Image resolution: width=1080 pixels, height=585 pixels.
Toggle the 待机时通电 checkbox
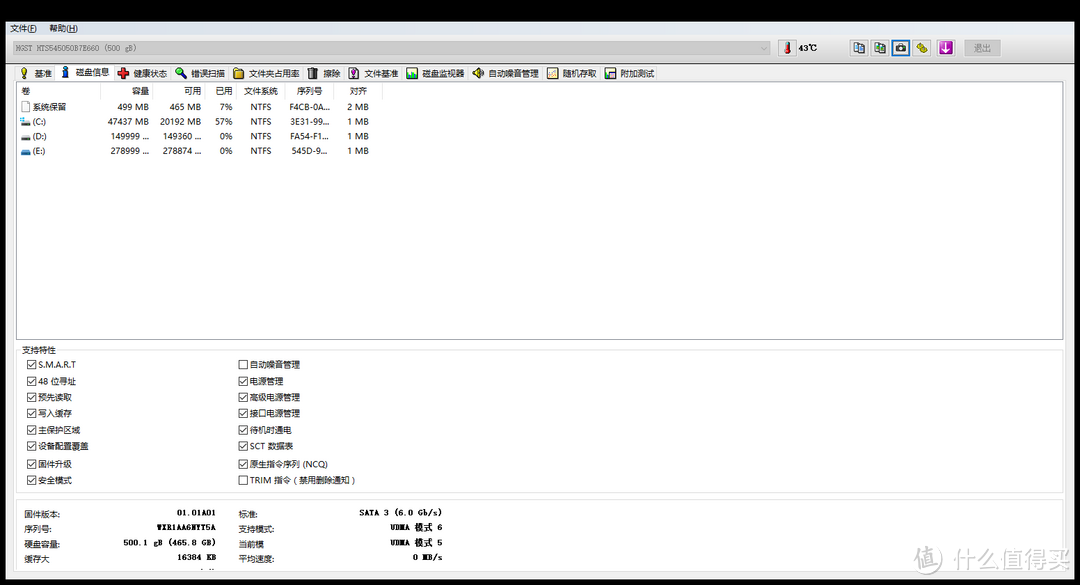(x=243, y=430)
